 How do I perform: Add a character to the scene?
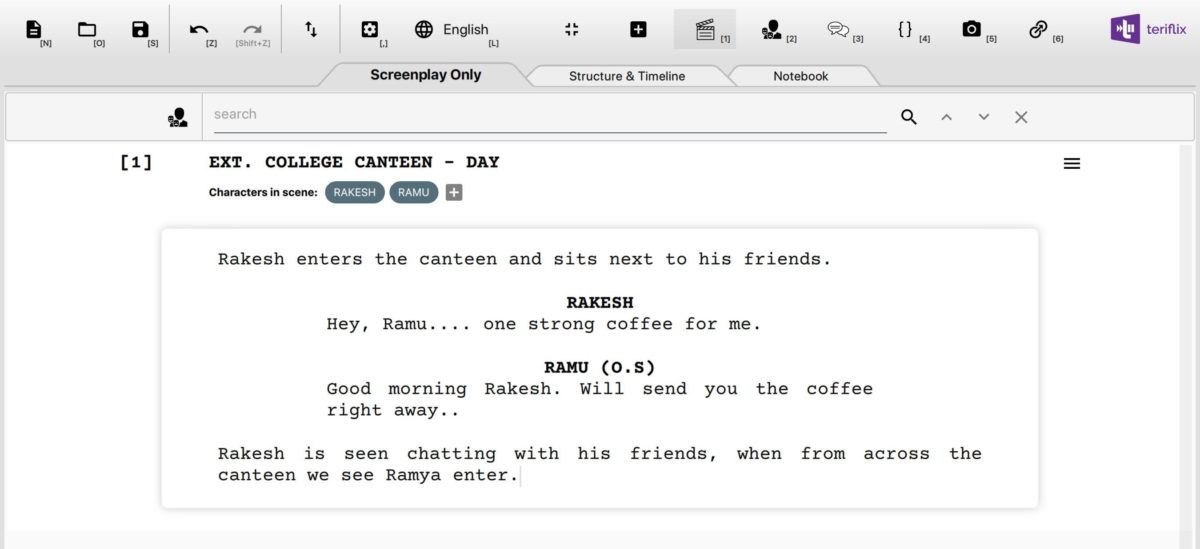(x=454, y=193)
